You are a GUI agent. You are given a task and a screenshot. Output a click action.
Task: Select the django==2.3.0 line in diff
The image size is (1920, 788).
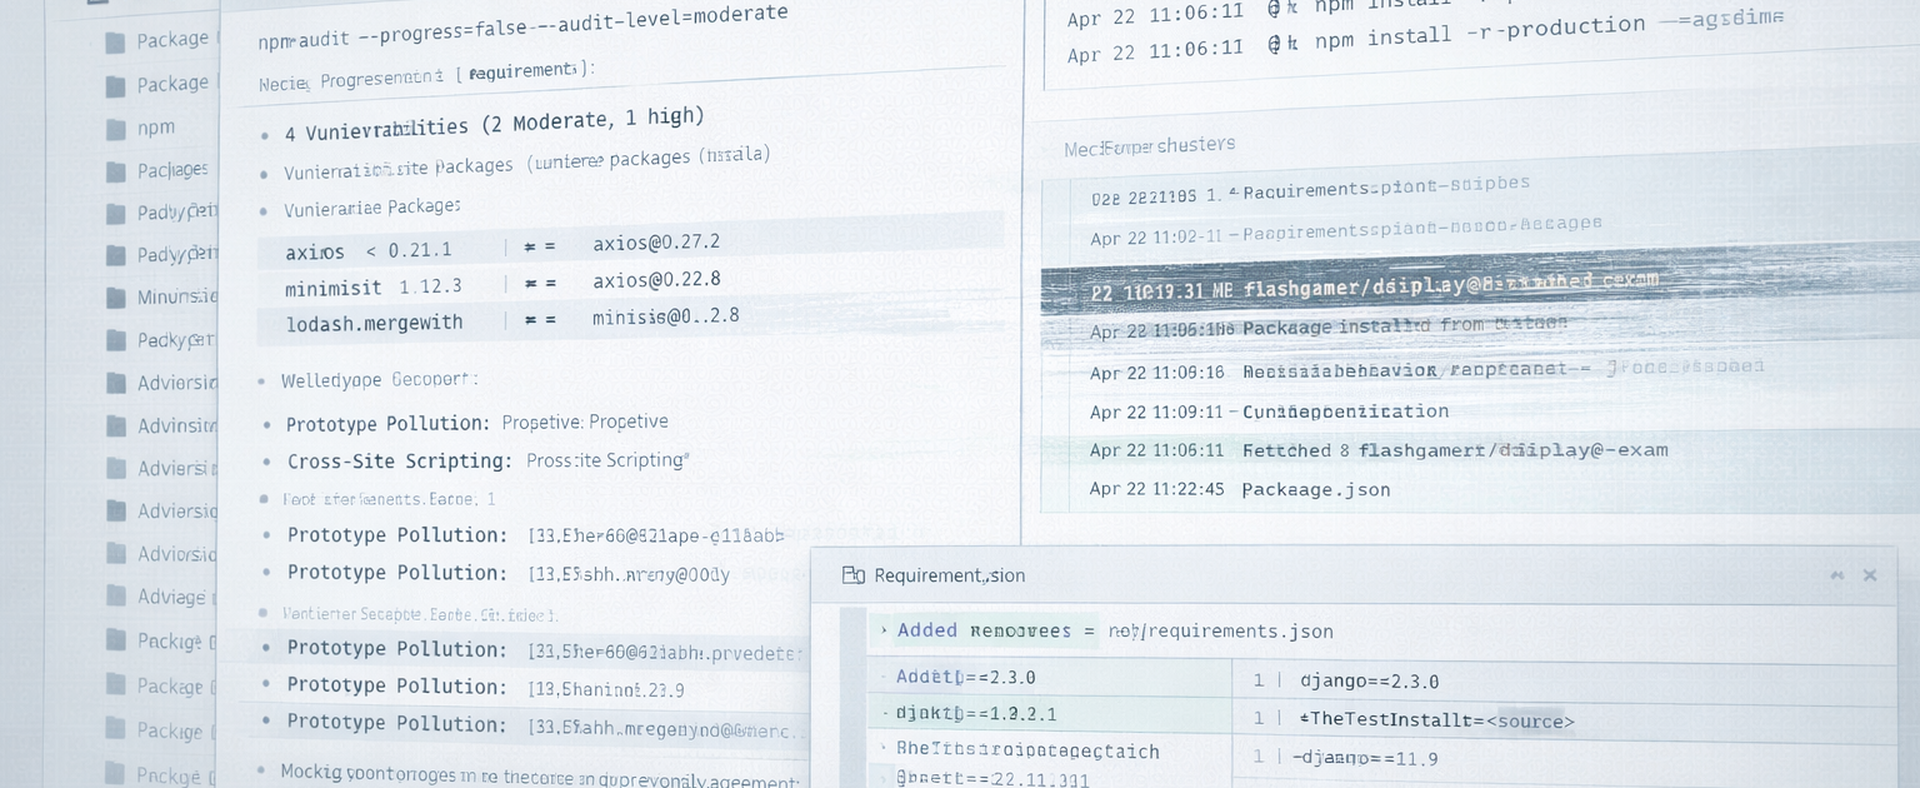click(x=1368, y=681)
